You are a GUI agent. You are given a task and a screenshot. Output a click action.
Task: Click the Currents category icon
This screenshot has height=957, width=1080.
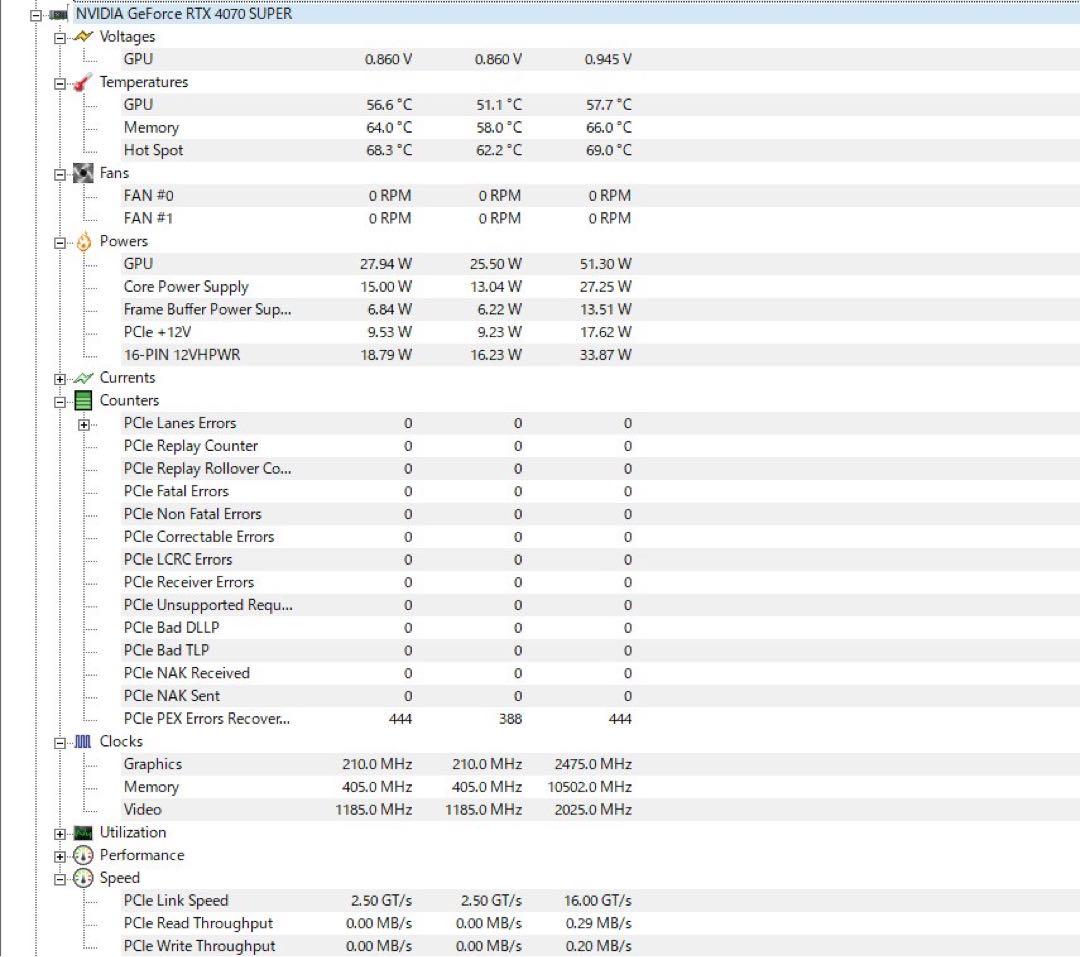click(x=84, y=378)
